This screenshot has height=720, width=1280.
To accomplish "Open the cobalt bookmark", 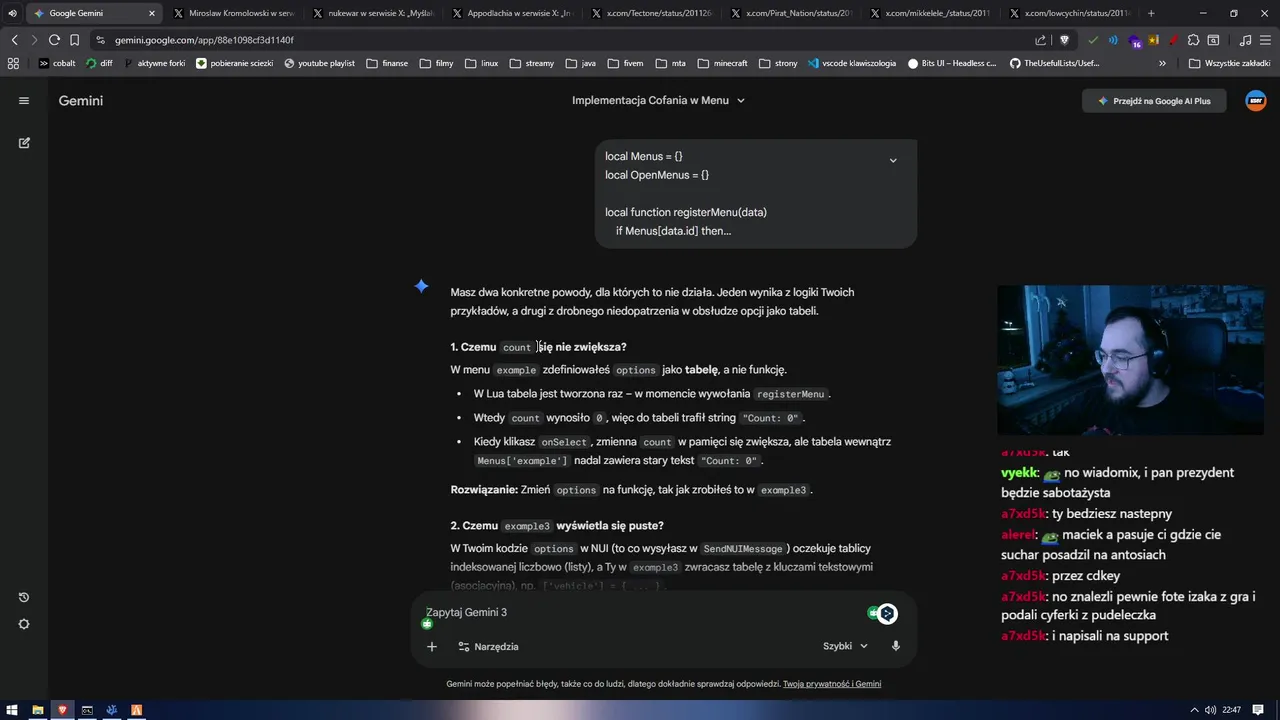I will pyautogui.click(x=57, y=63).
